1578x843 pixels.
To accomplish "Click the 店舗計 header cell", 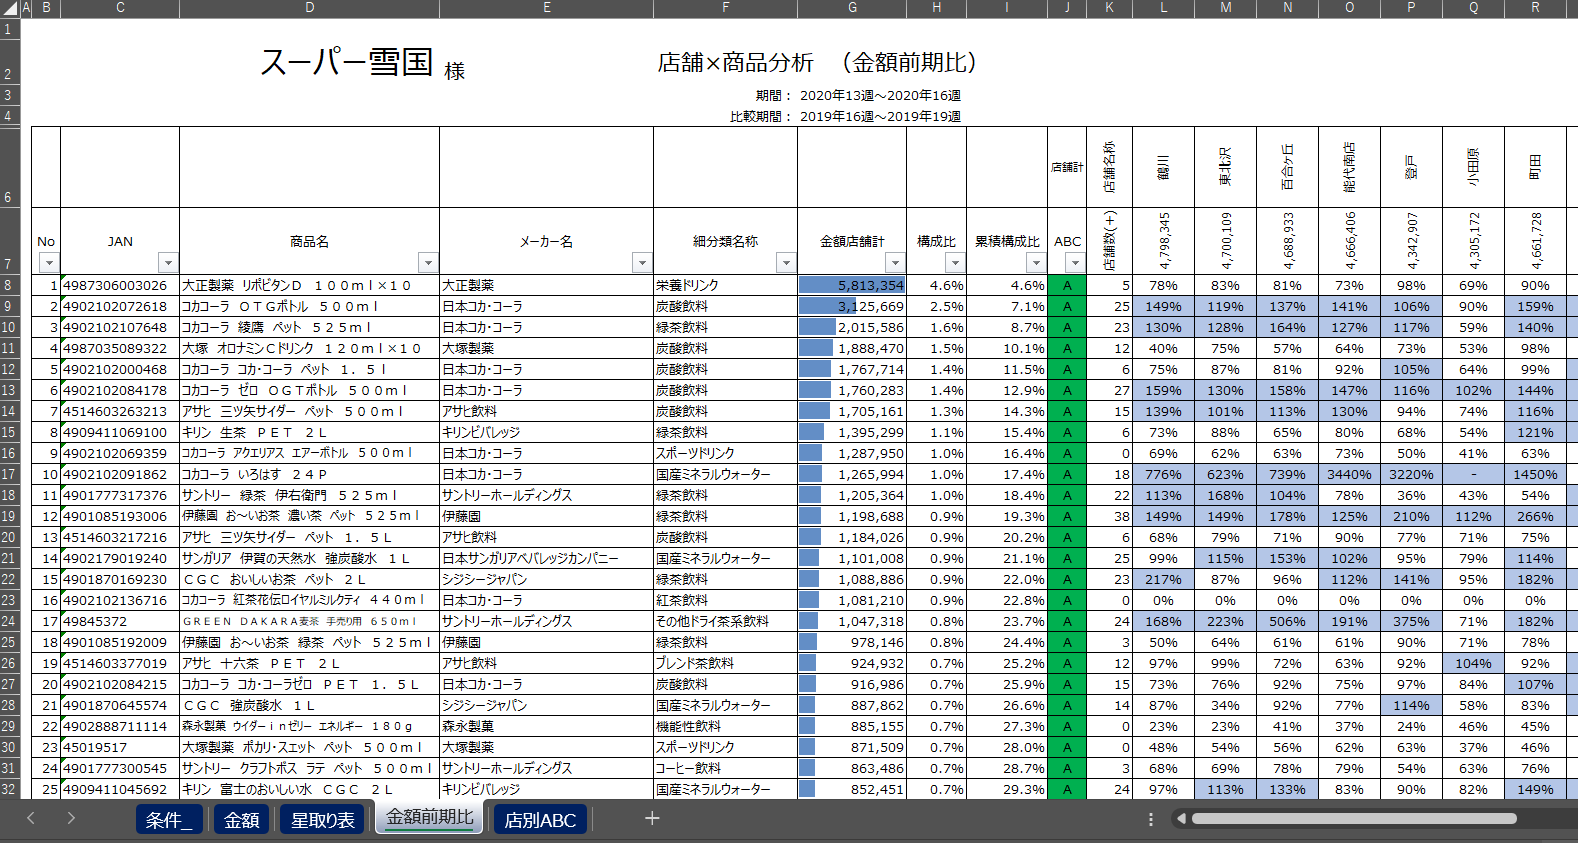I will click(x=1067, y=167).
